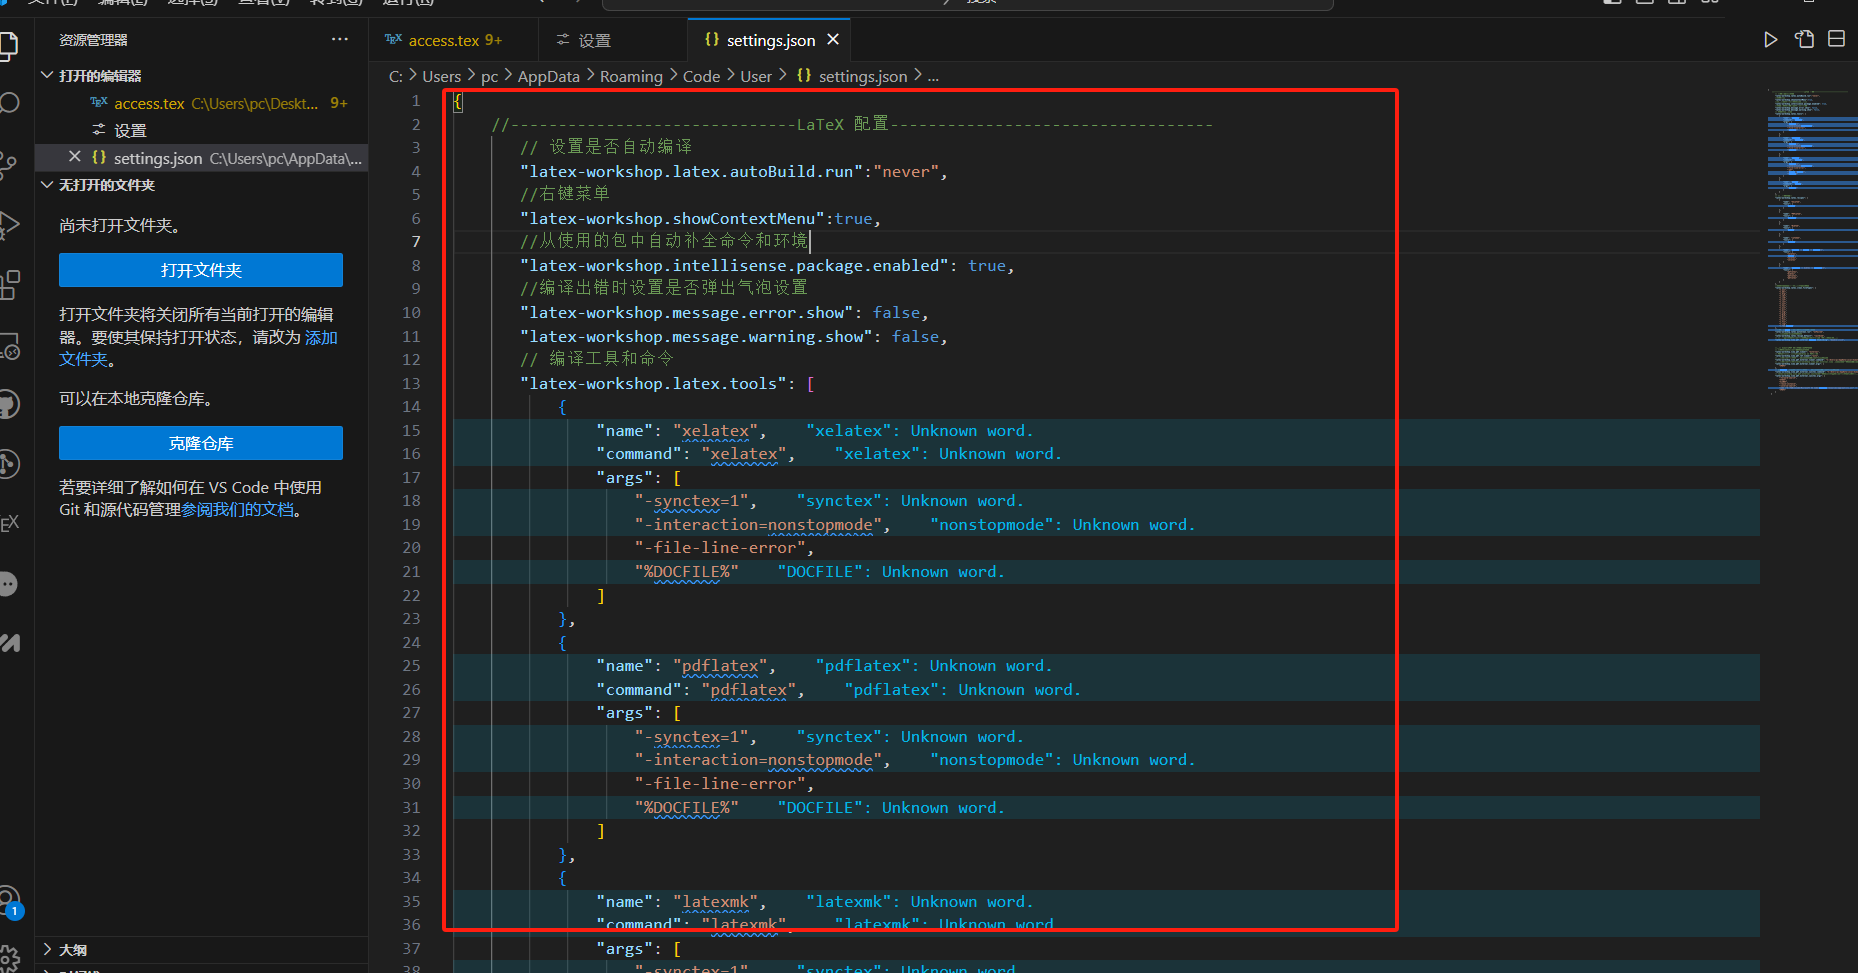This screenshot has height=973, width=1858.
Task: Click the 打开文件夹 button
Action: pyautogui.click(x=201, y=270)
